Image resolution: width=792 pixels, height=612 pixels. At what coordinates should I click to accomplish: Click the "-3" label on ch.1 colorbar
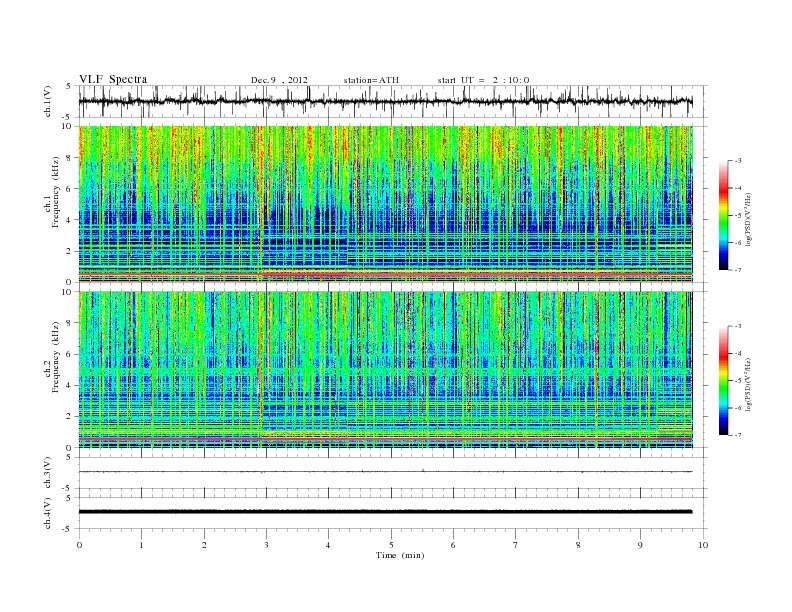pyautogui.click(x=737, y=161)
